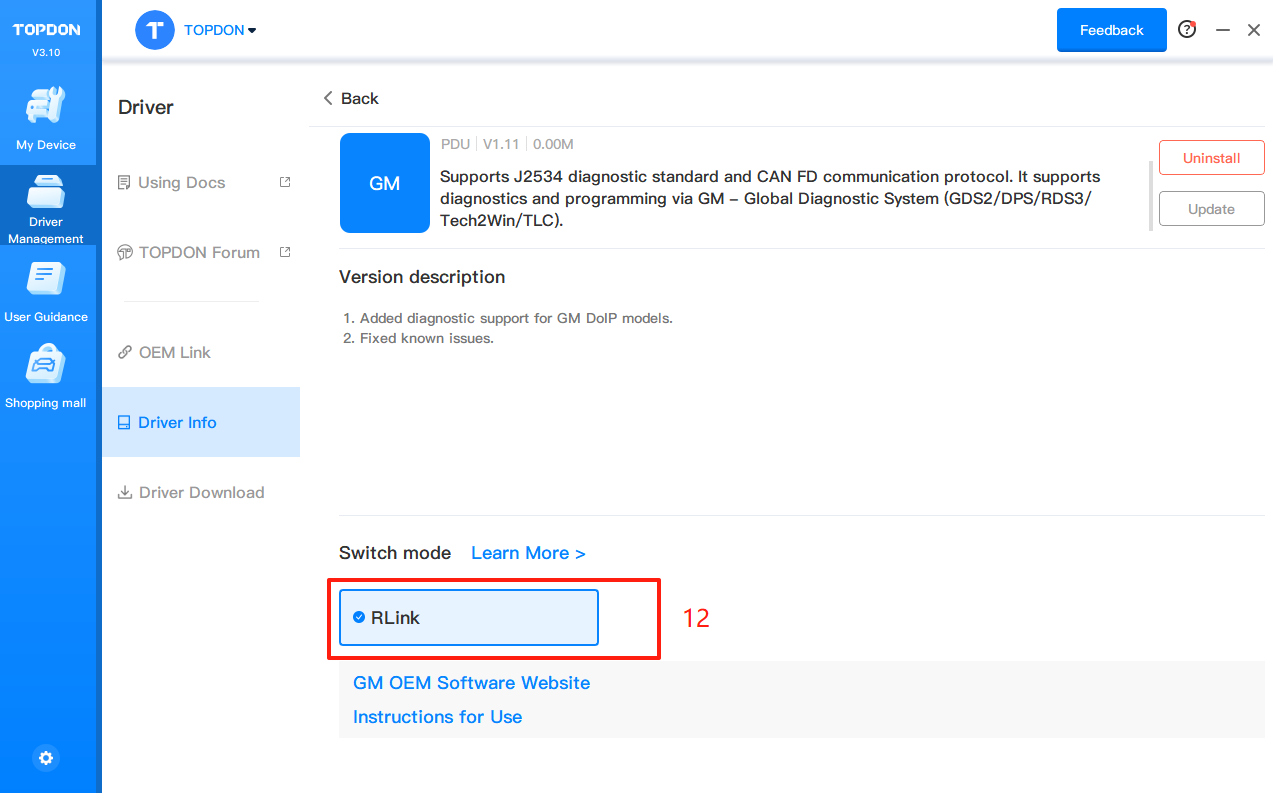
Task: Click the TOPDON round logo avatar
Action: (x=154, y=30)
